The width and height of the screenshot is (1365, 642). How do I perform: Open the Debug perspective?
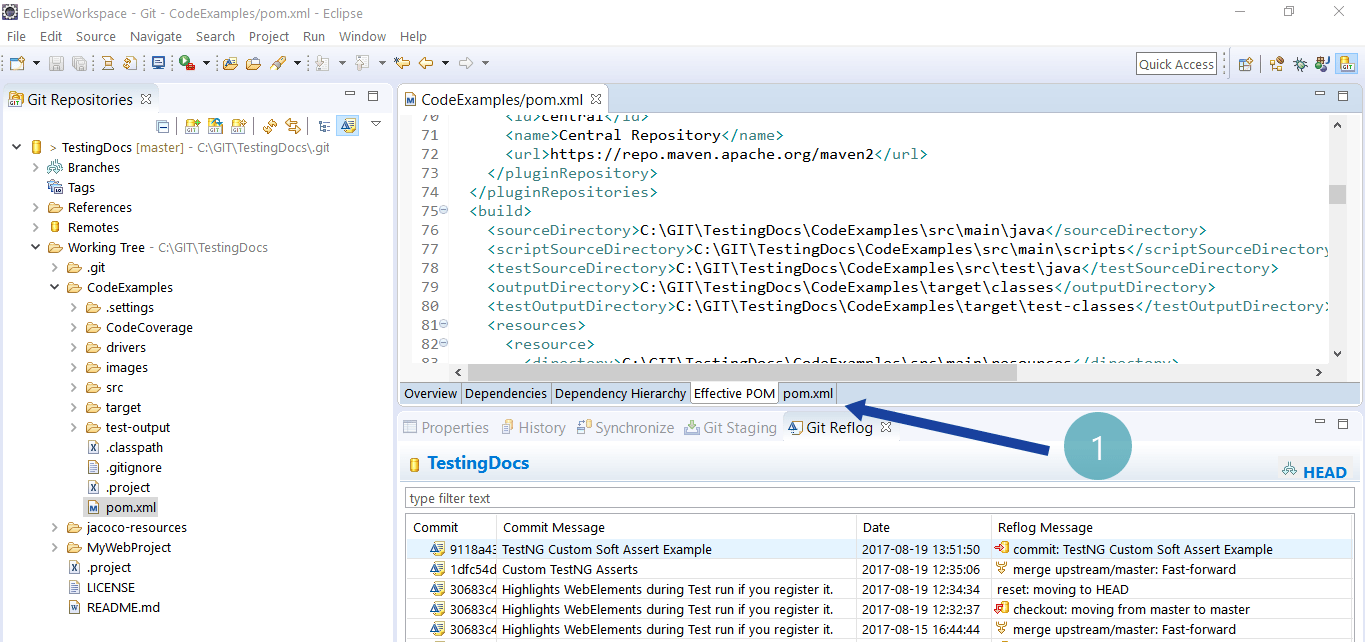coord(1301,63)
